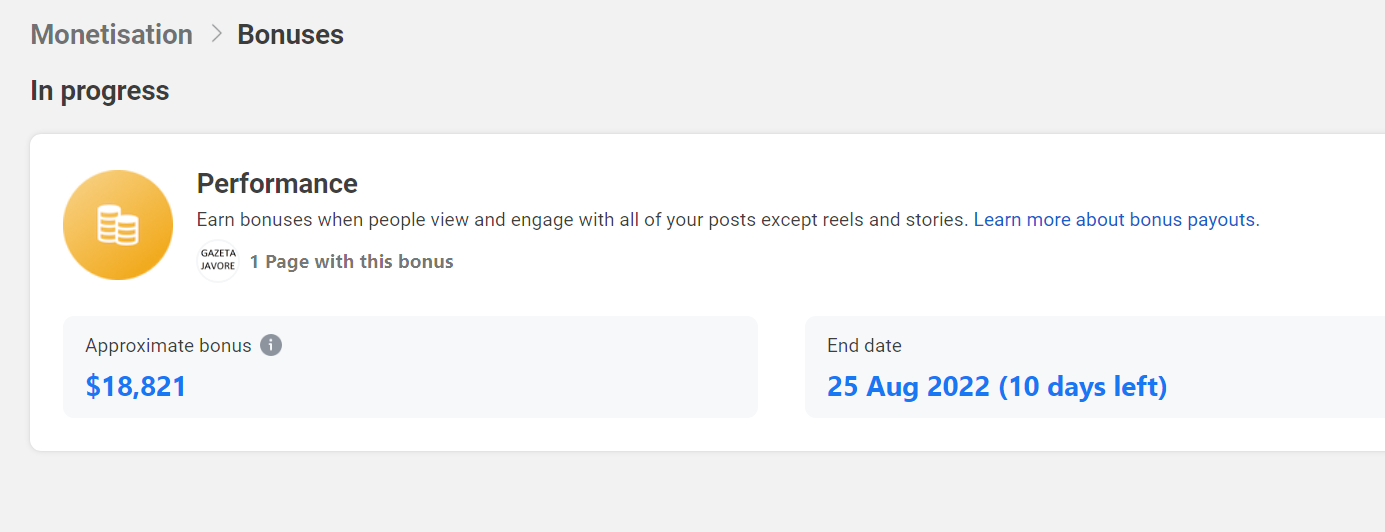Click the Performance bonus title
The image size is (1385, 532).
(x=277, y=184)
